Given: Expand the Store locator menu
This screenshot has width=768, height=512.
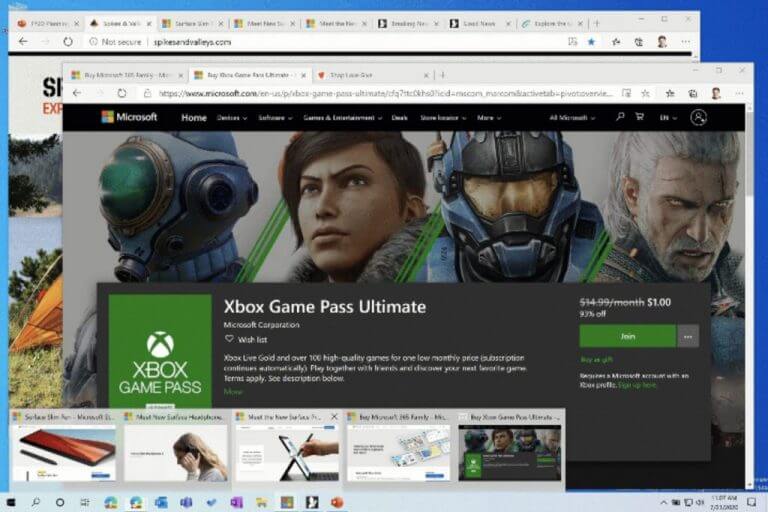Looking at the screenshot, I should (443, 118).
